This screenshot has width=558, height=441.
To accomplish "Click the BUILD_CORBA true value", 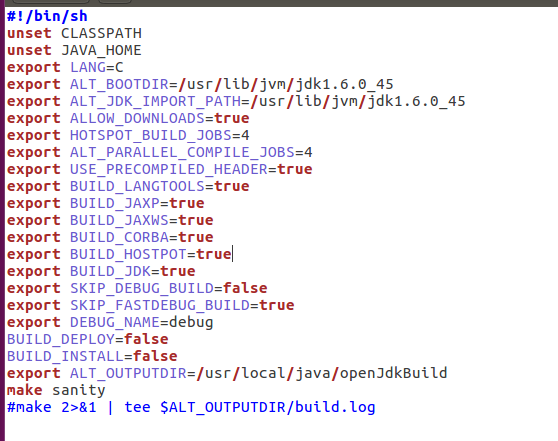I will pyautogui.click(x=196, y=237).
